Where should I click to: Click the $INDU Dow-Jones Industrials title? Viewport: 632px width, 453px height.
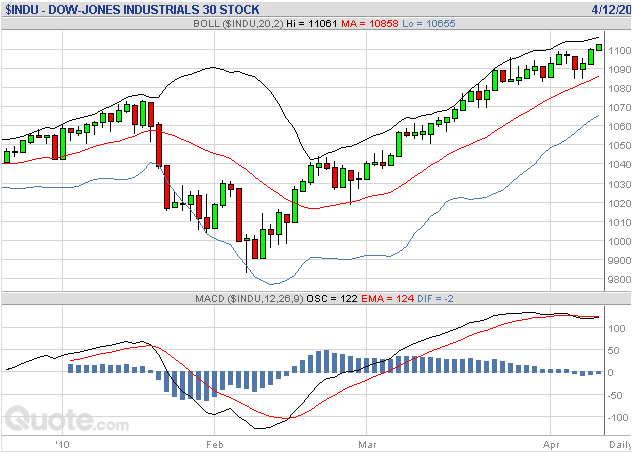132,9
